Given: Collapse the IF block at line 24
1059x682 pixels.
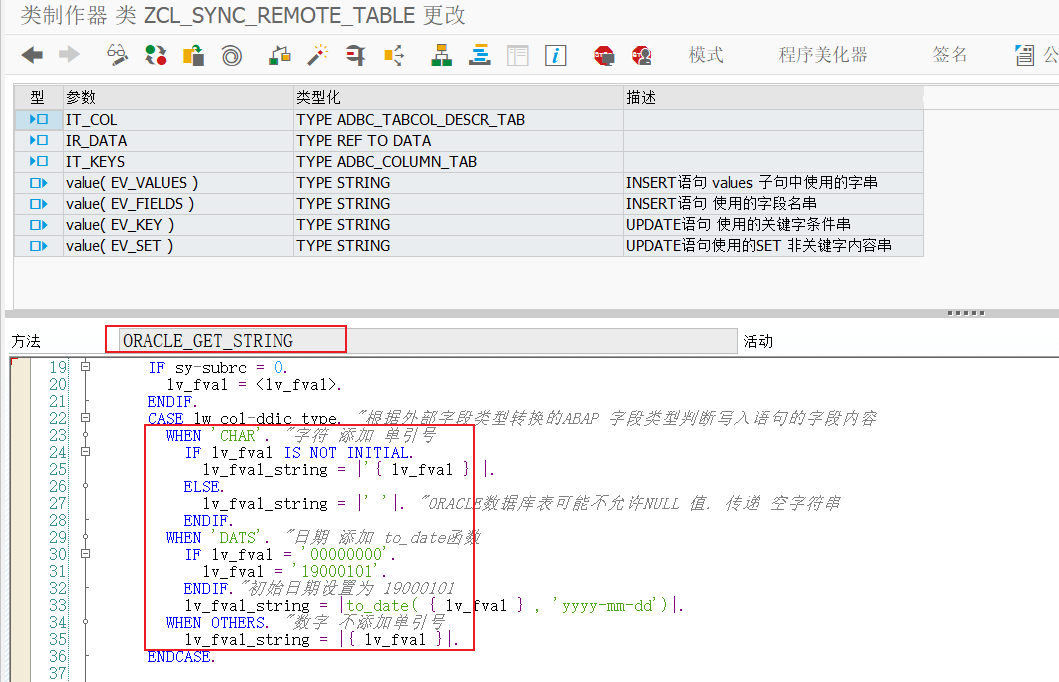Looking at the screenshot, I should [86, 452].
